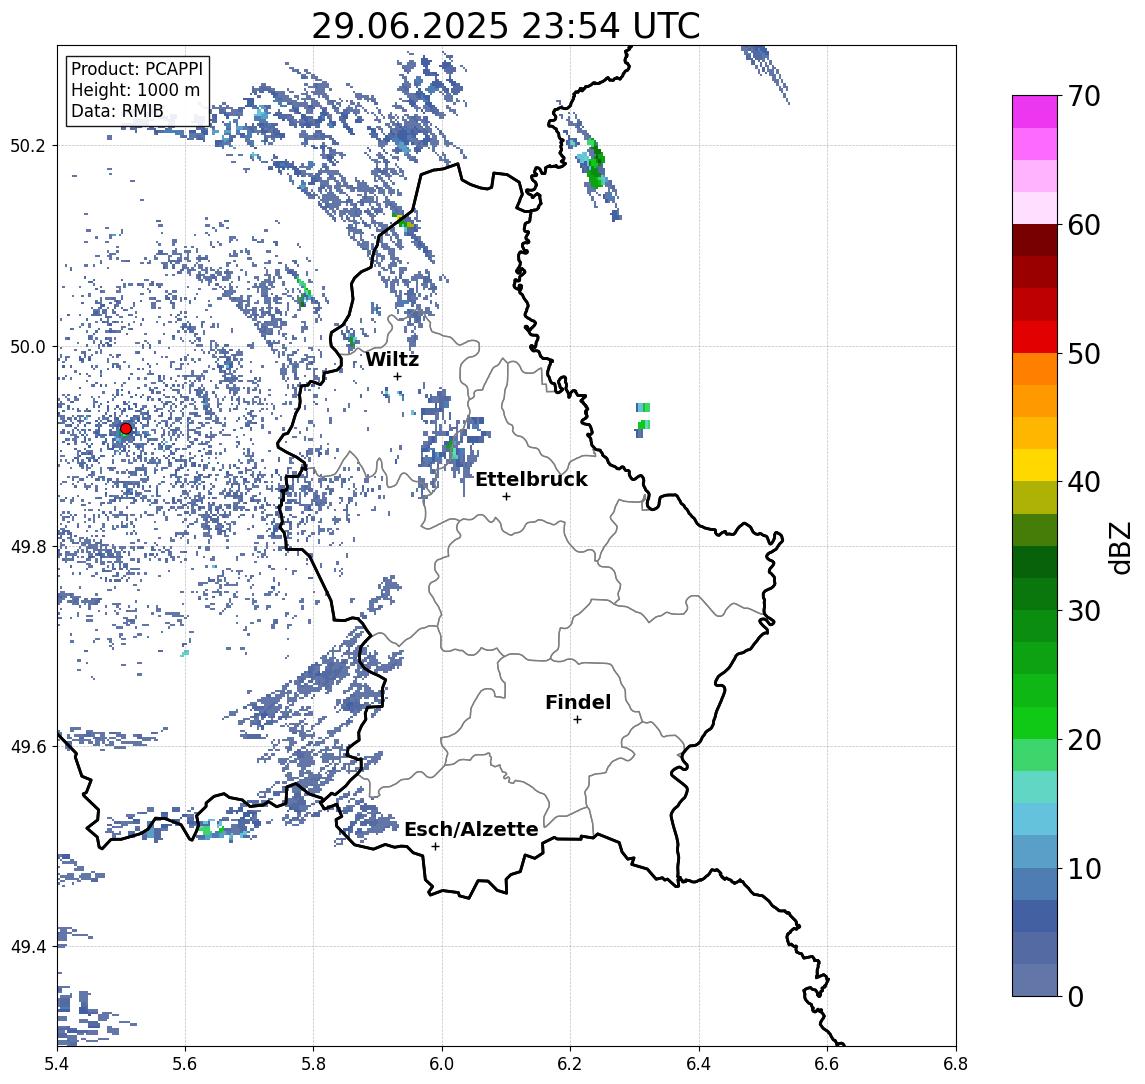The width and height of the screenshot is (1145, 1084).
Task: Click the longitude tick label 6.8
Action: (x=955, y=1064)
